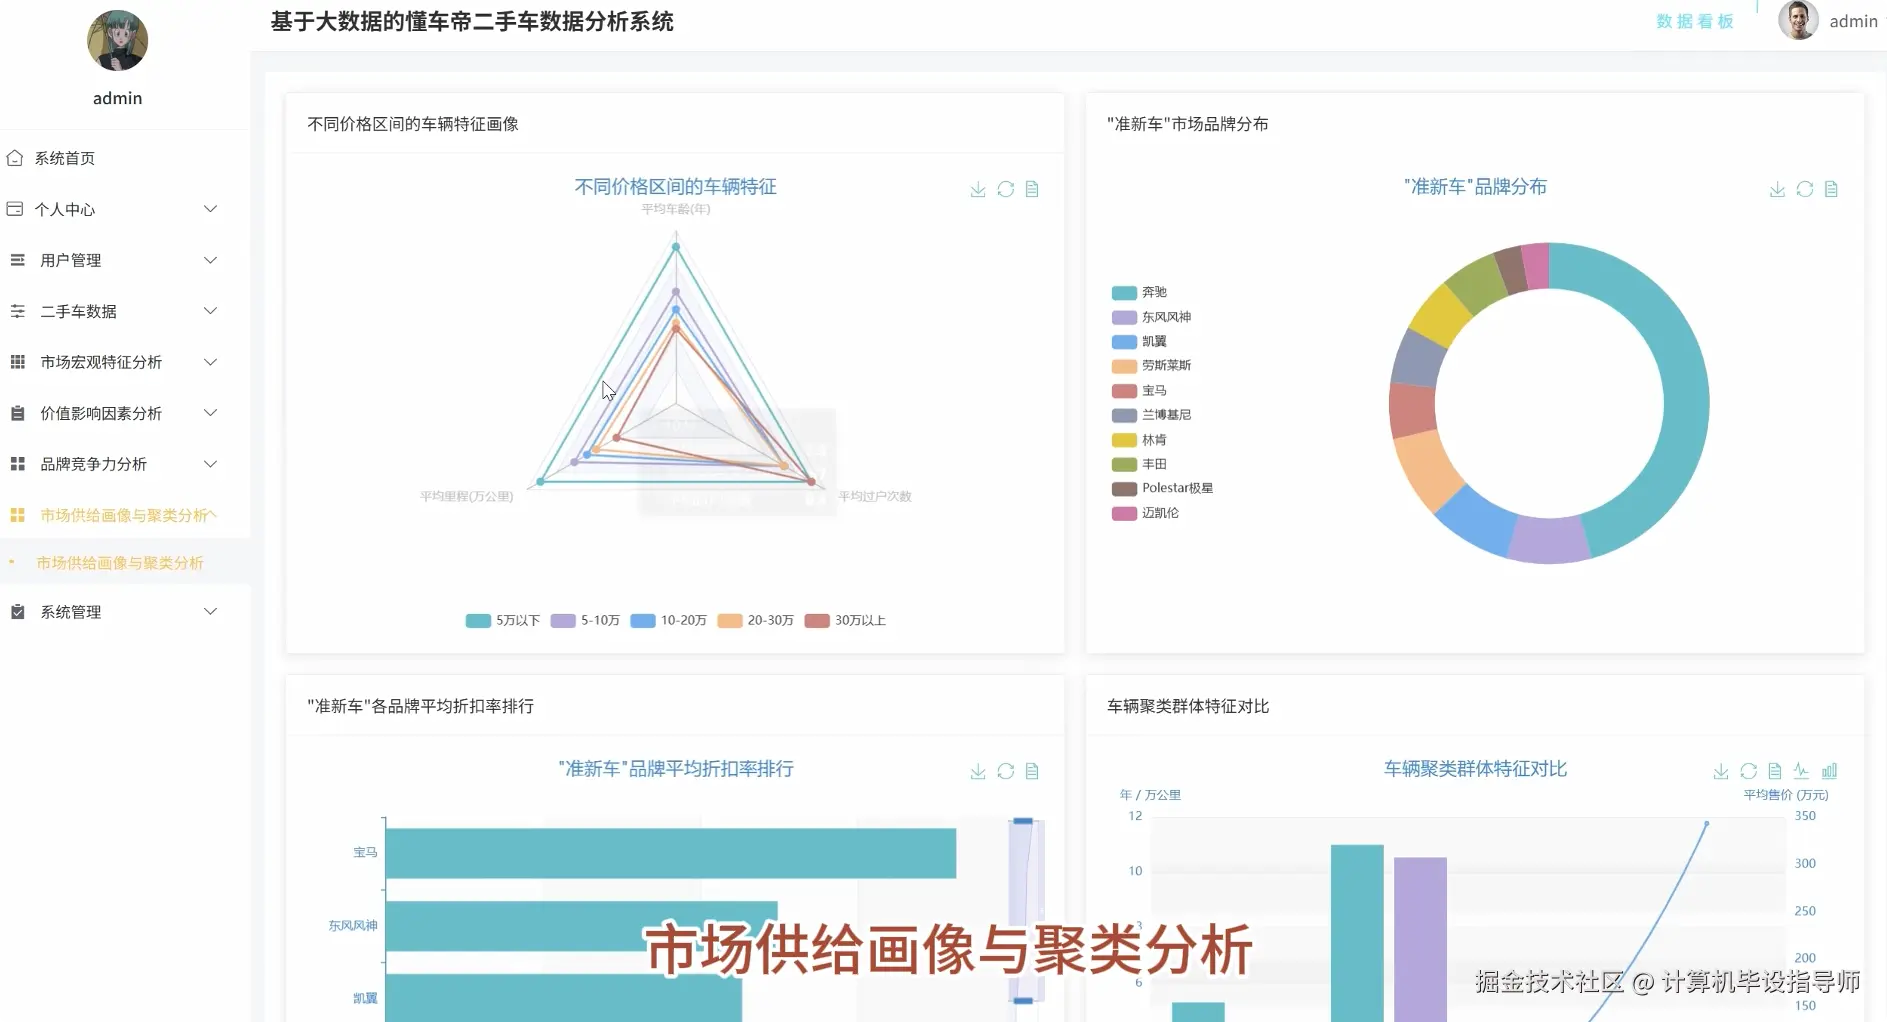
Task: Click the sidebar profile avatar picture
Action: [x=118, y=41]
